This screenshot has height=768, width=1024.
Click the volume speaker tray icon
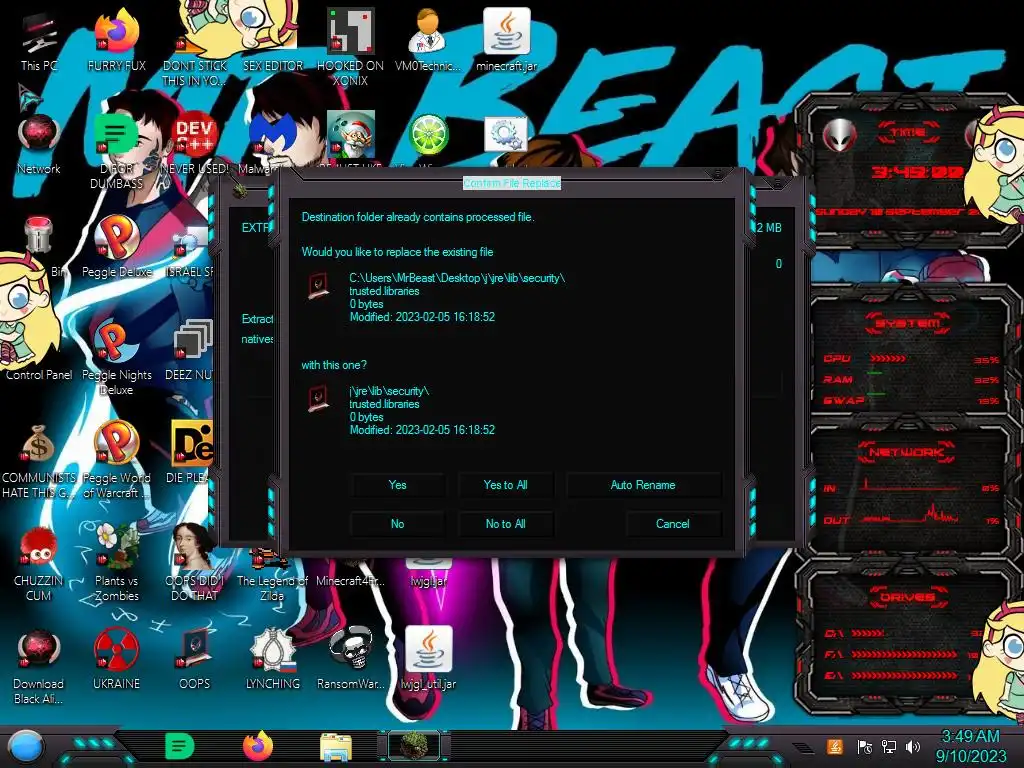913,746
